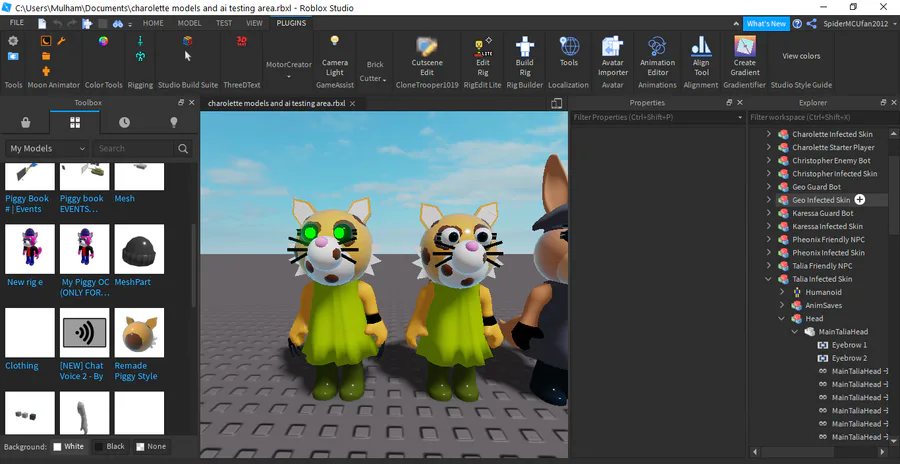Open the Toolbox Marketplace bag tab
Image resolution: width=900 pixels, height=464 pixels.
coord(25,122)
